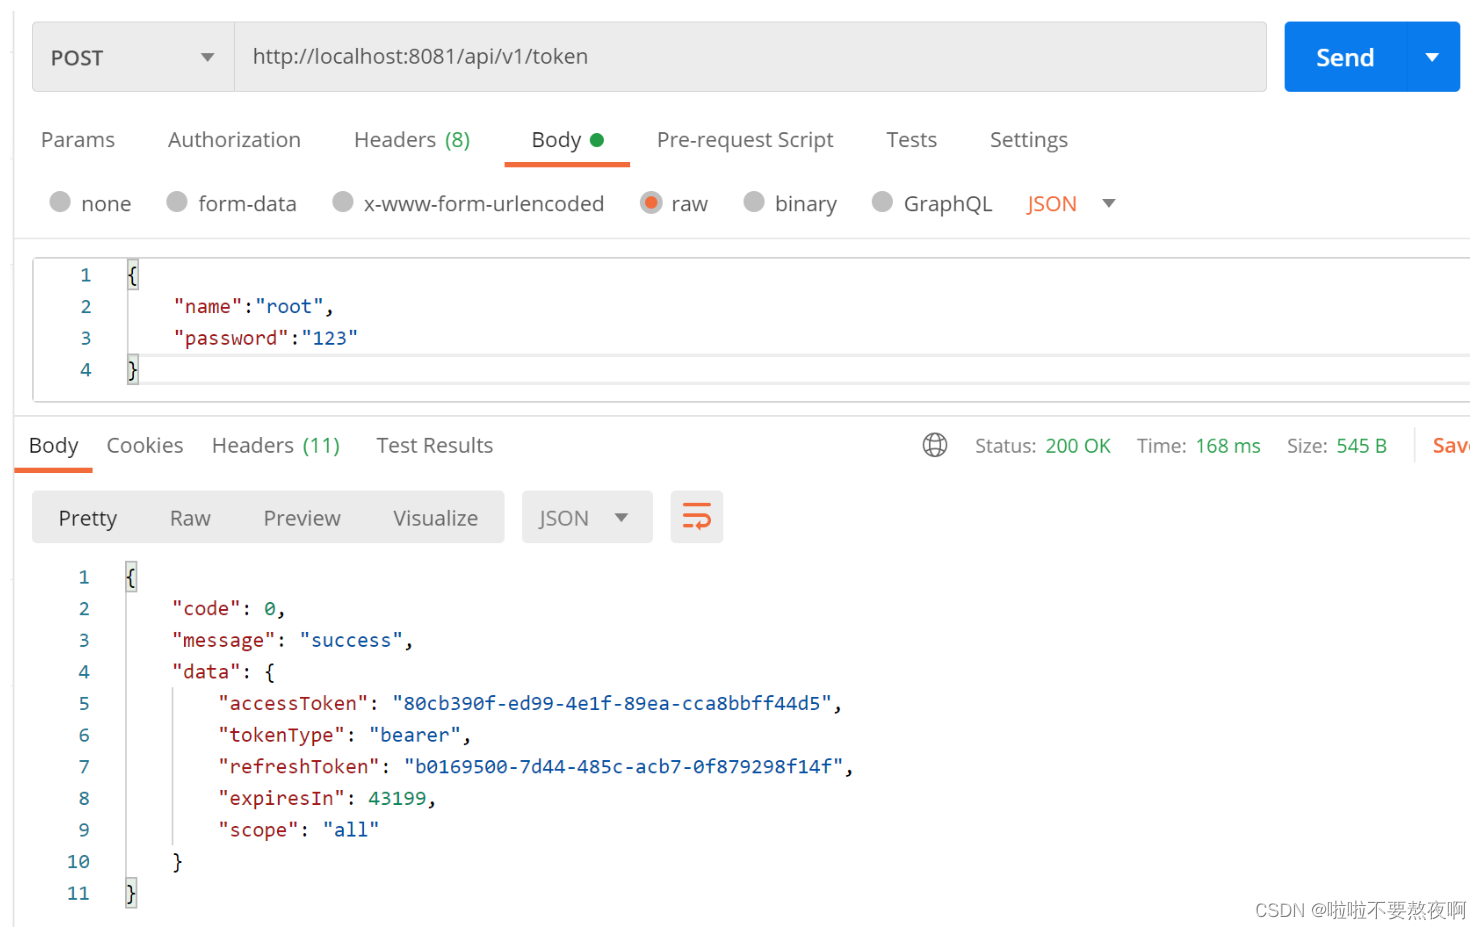Image resolution: width=1482 pixels, height=930 pixels.
Task: Open the Pre-request Script tab
Action: coord(745,140)
